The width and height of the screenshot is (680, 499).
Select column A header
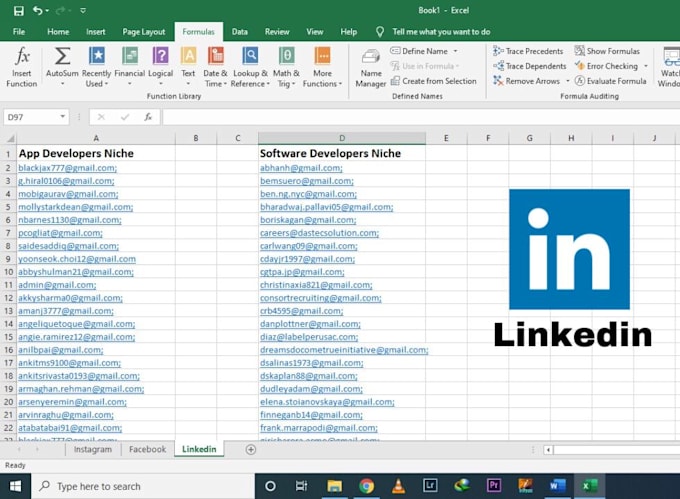[x=96, y=138]
